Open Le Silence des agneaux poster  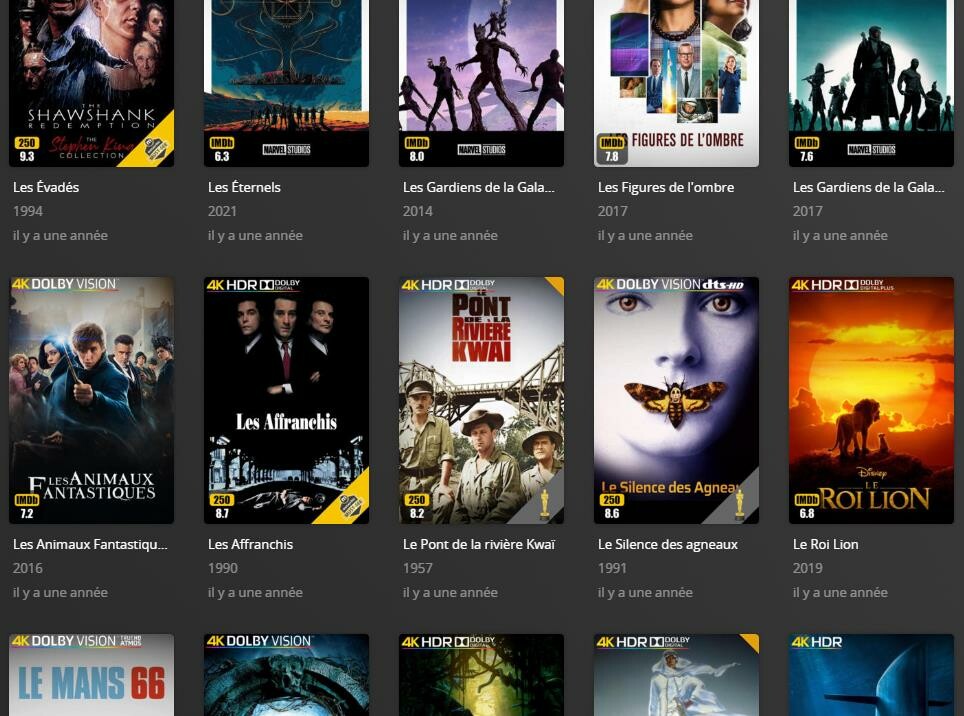[676, 400]
